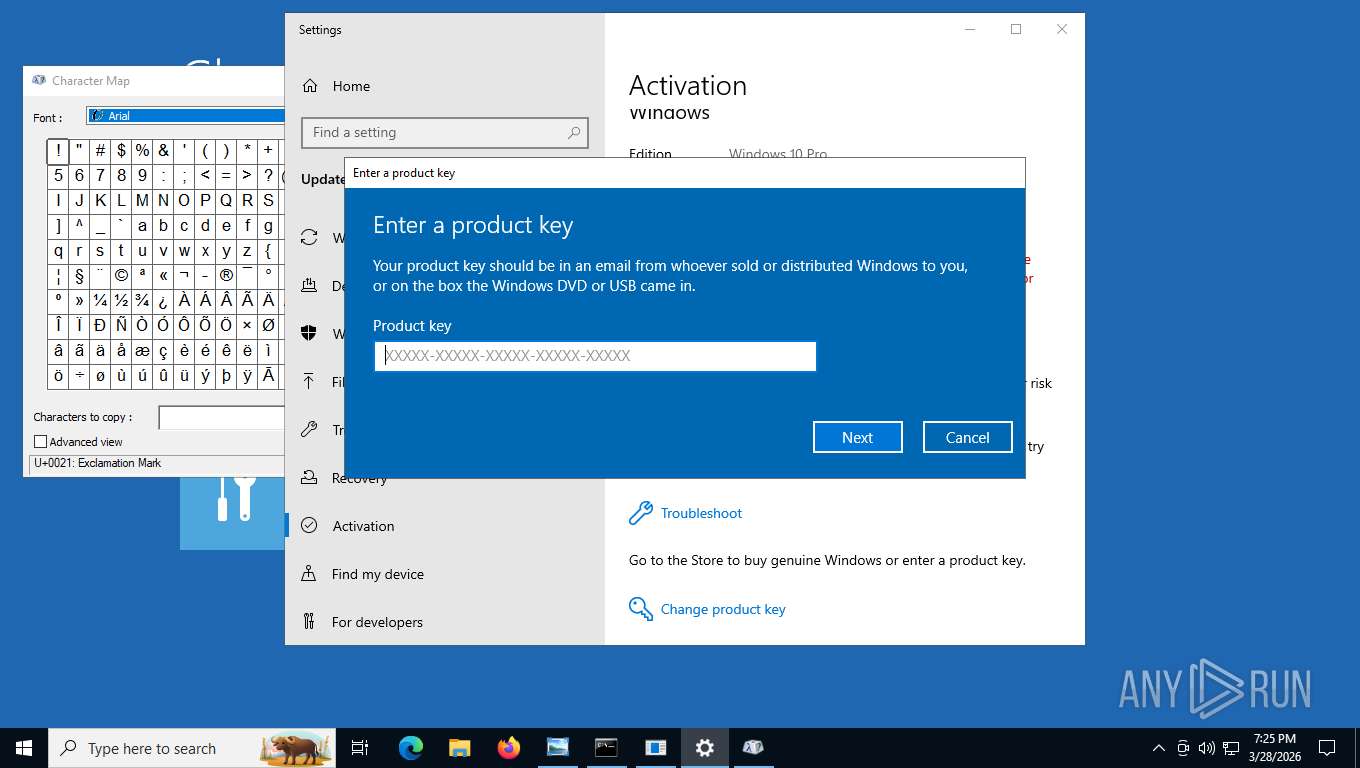
Task: Select the registered trademark symbol cell
Action: point(226,276)
